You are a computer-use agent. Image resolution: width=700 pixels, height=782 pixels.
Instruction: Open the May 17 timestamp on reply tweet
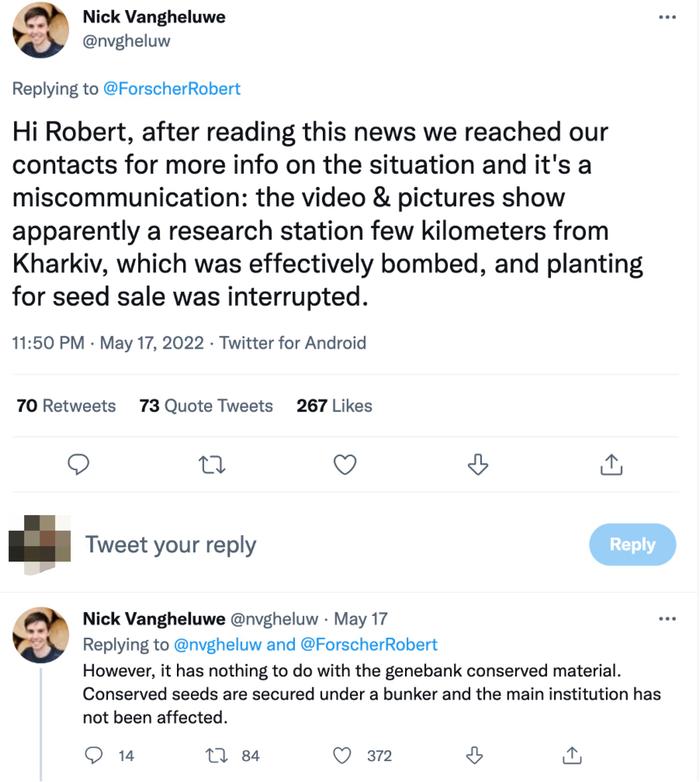[360, 619]
